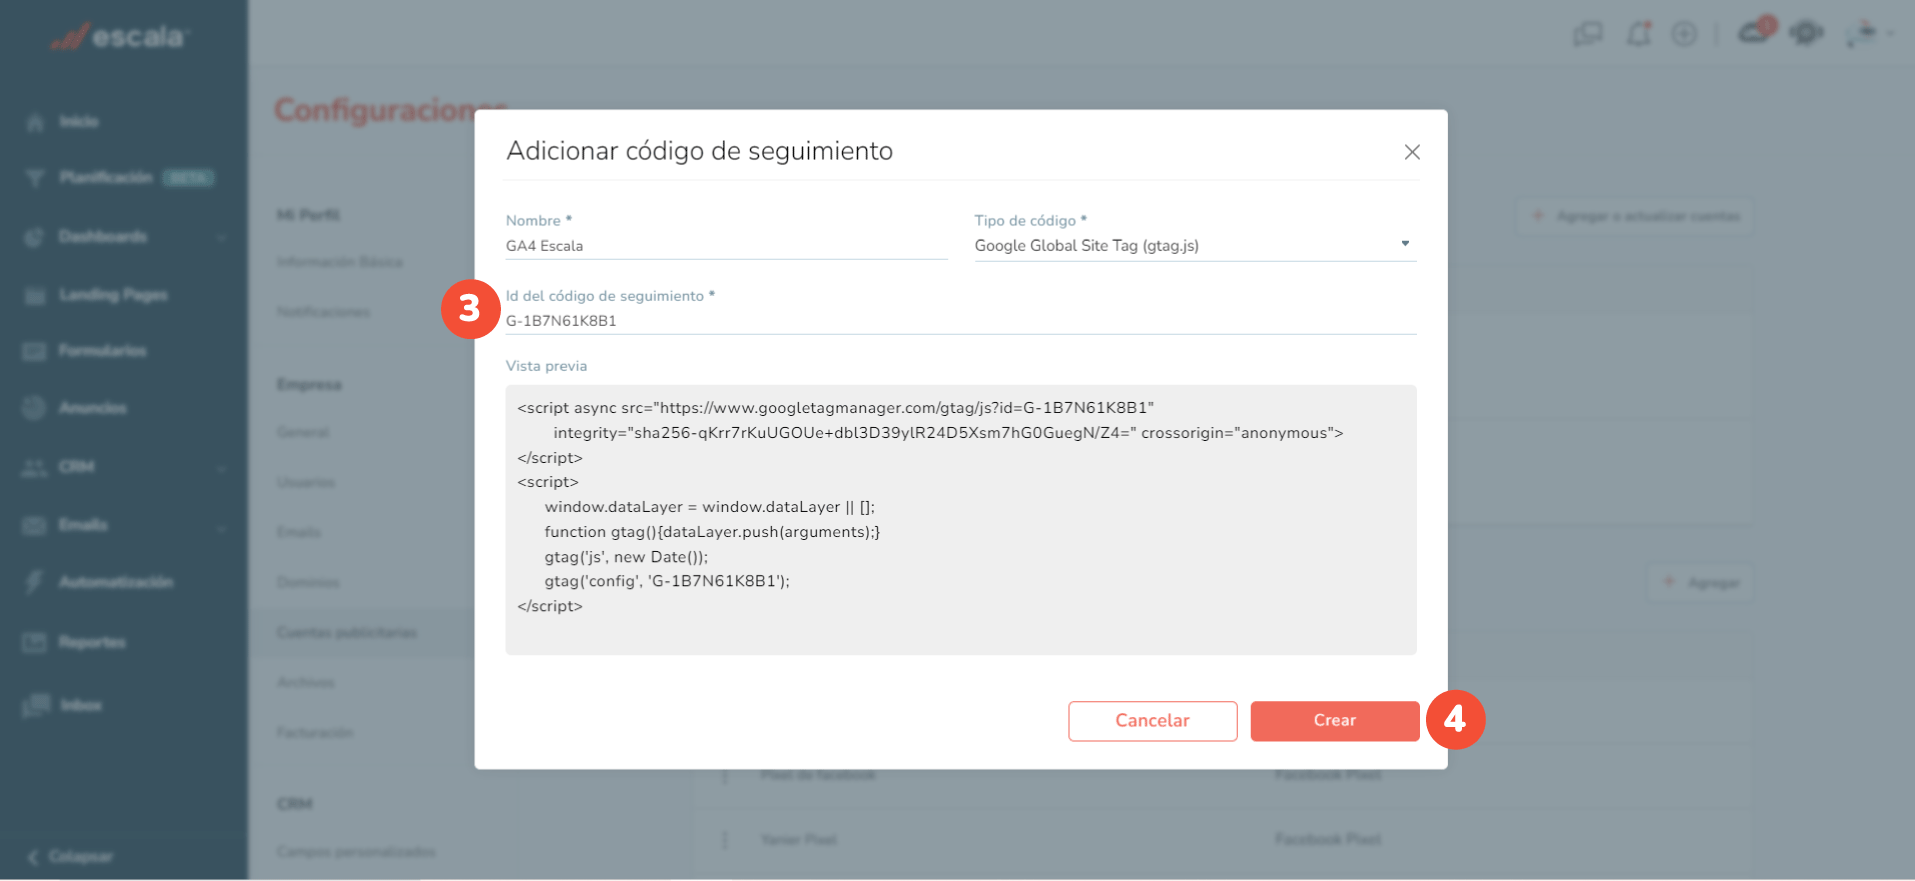The width and height of the screenshot is (1915, 881).
Task: Click the Crear button
Action: (x=1334, y=721)
